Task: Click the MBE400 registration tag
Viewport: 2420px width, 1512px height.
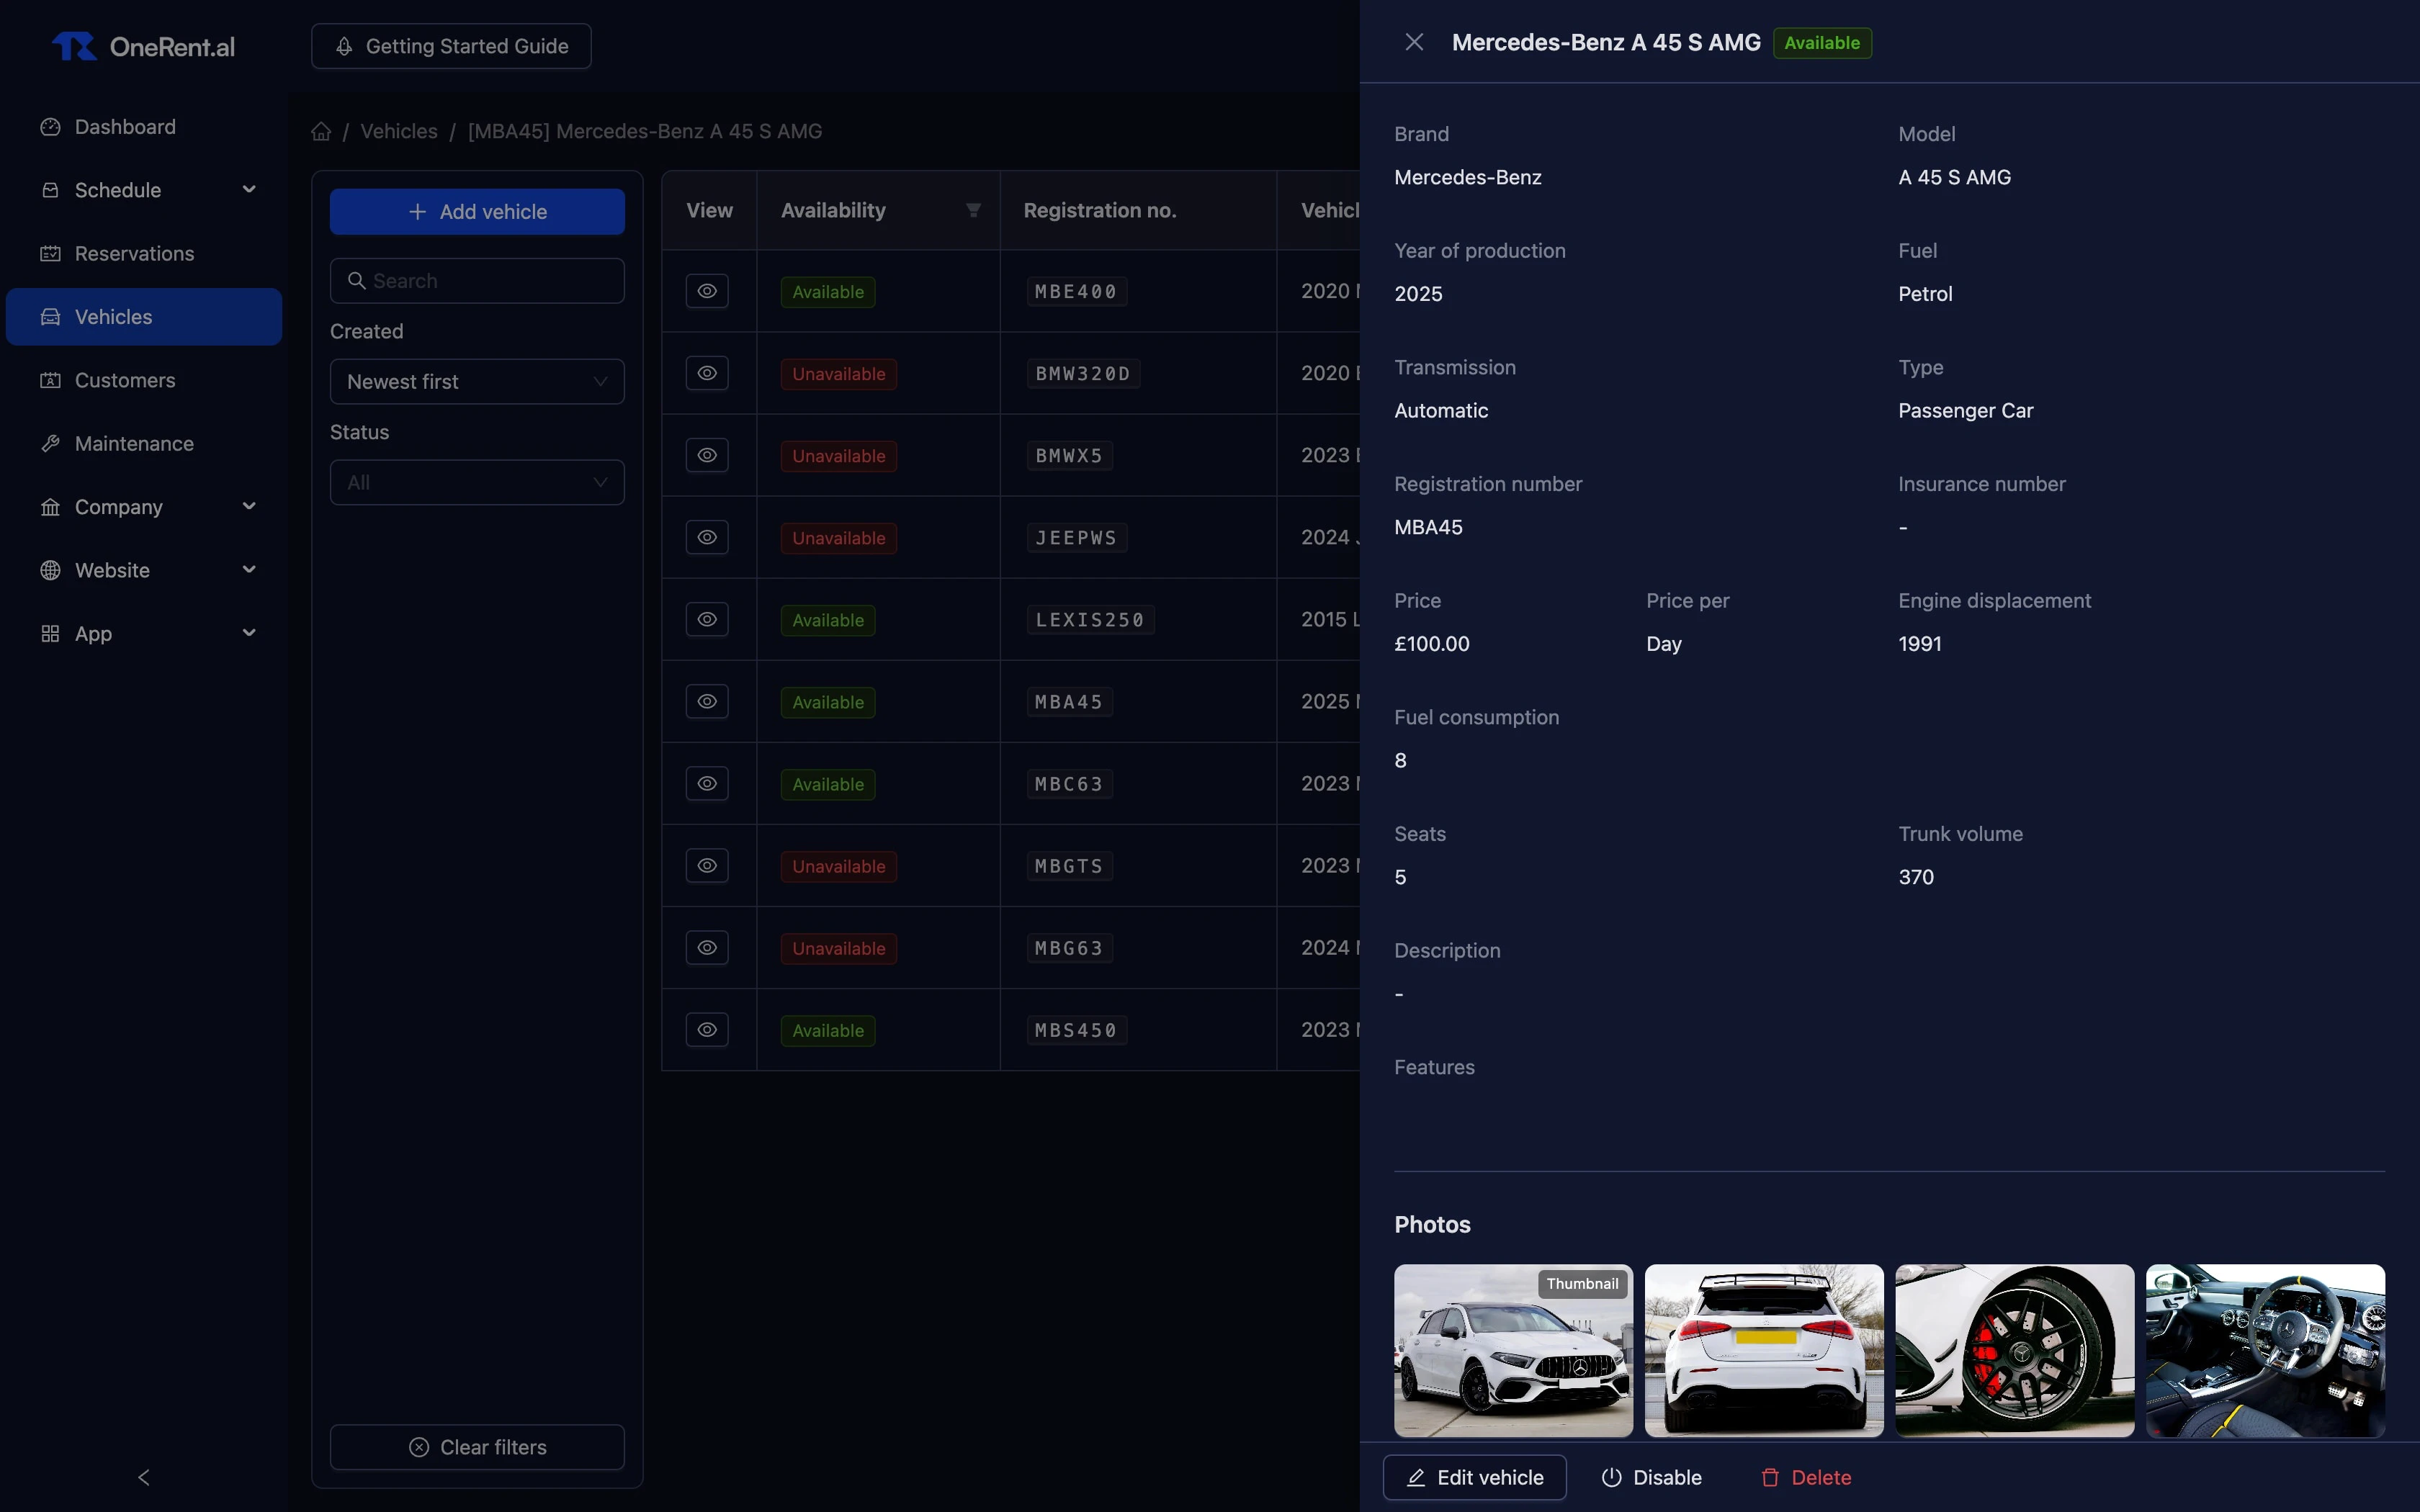Action: tap(1076, 292)
